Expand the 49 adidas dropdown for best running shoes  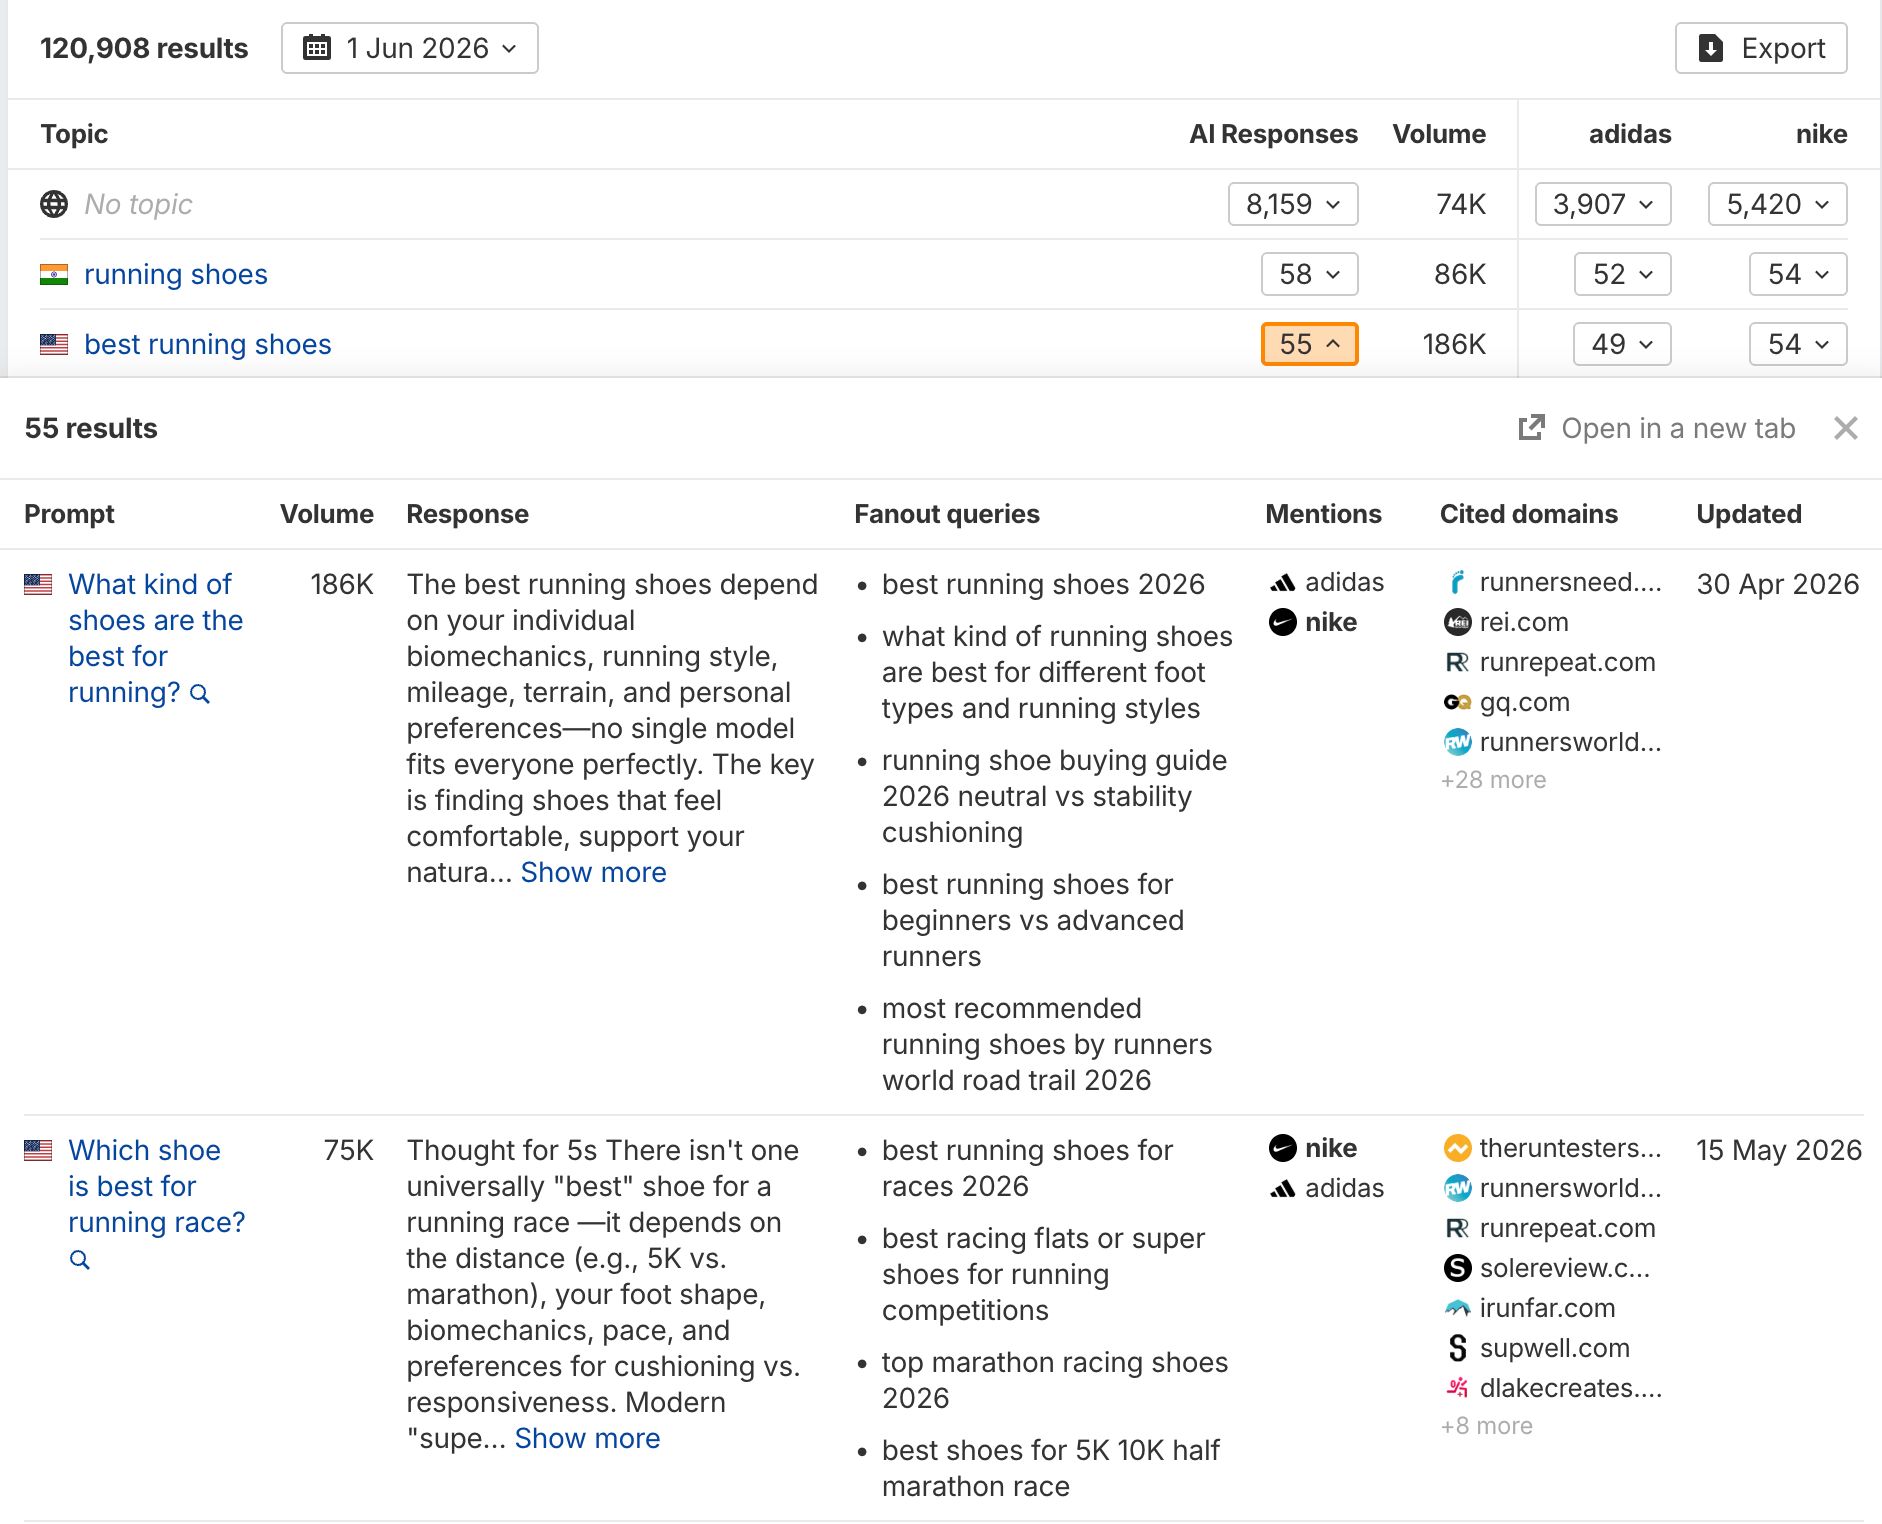(1622, 344)
